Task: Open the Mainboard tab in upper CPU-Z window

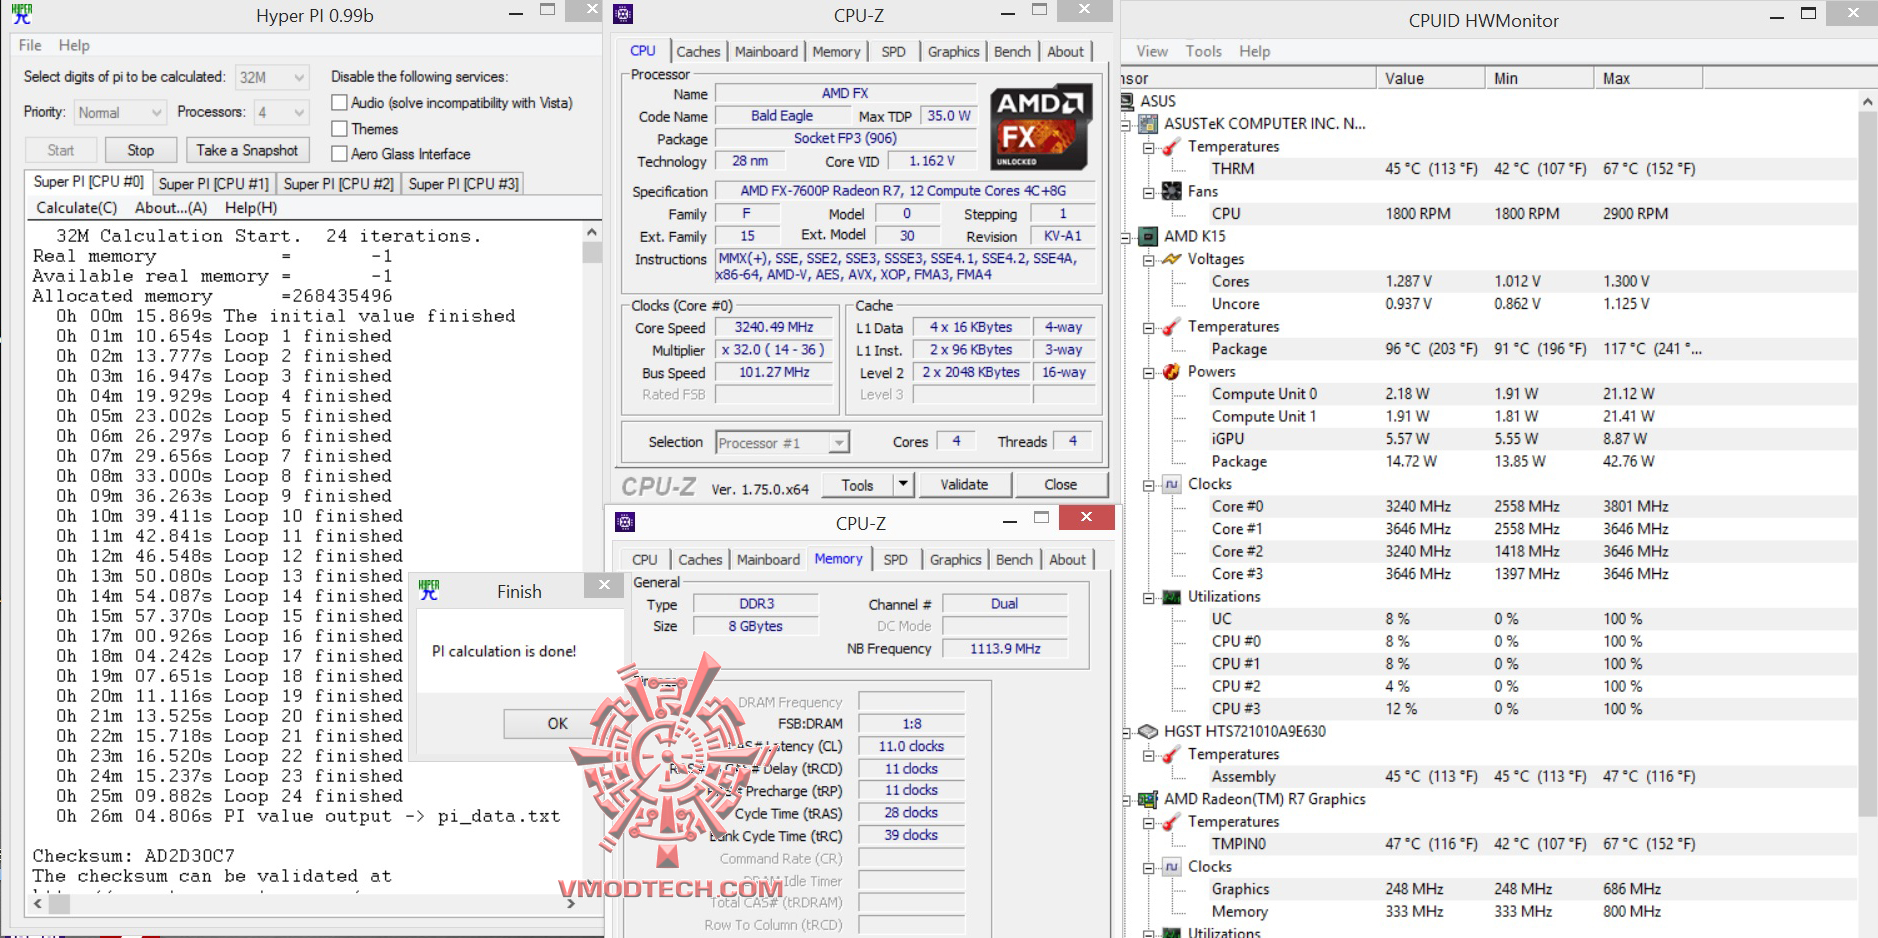Action: click(767, 52)
